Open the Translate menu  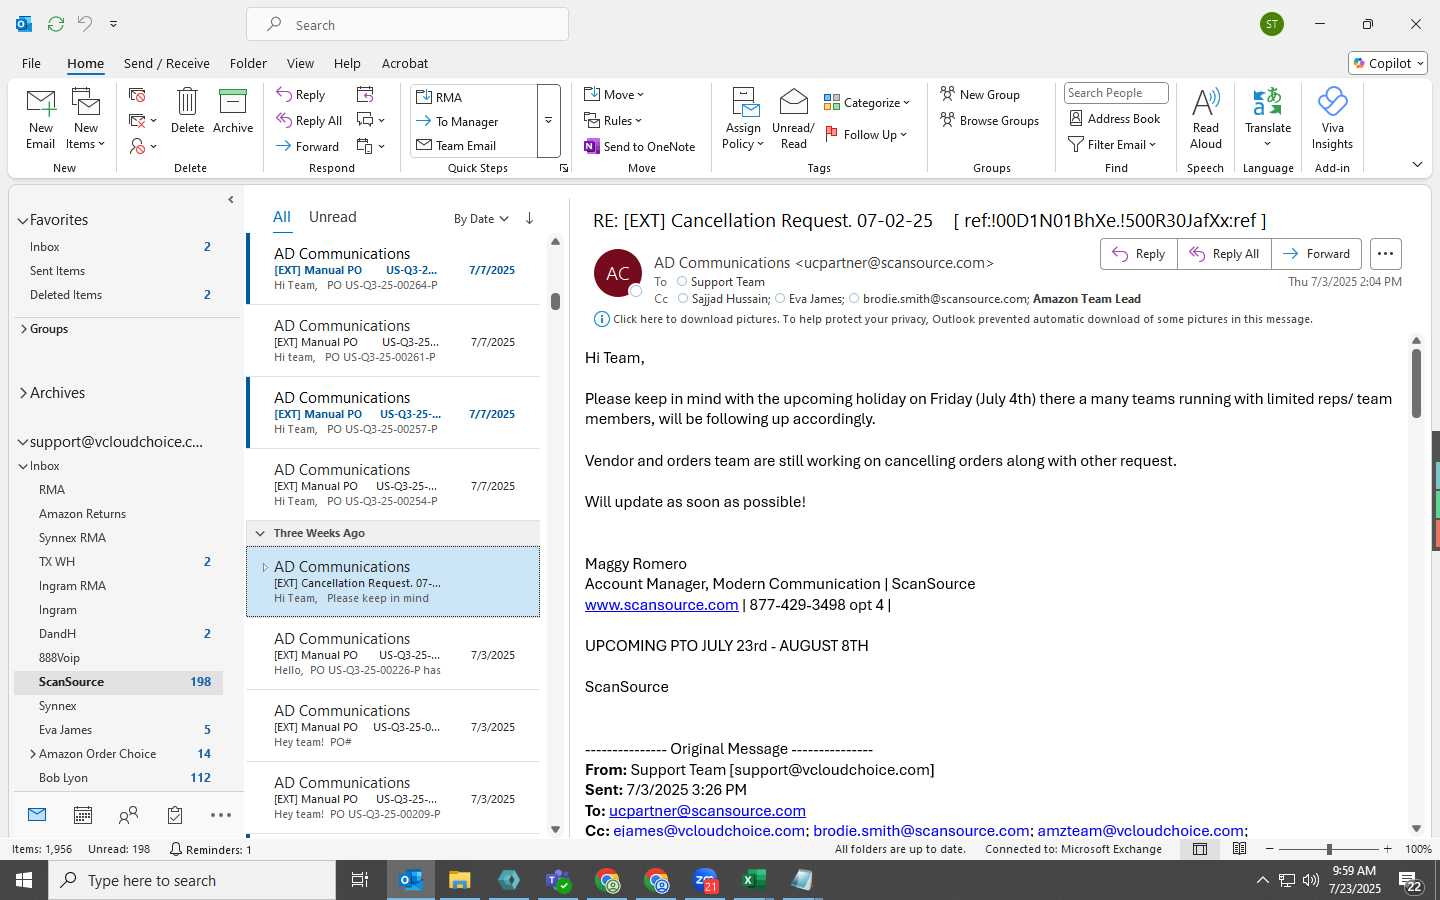coord(1268,119)
